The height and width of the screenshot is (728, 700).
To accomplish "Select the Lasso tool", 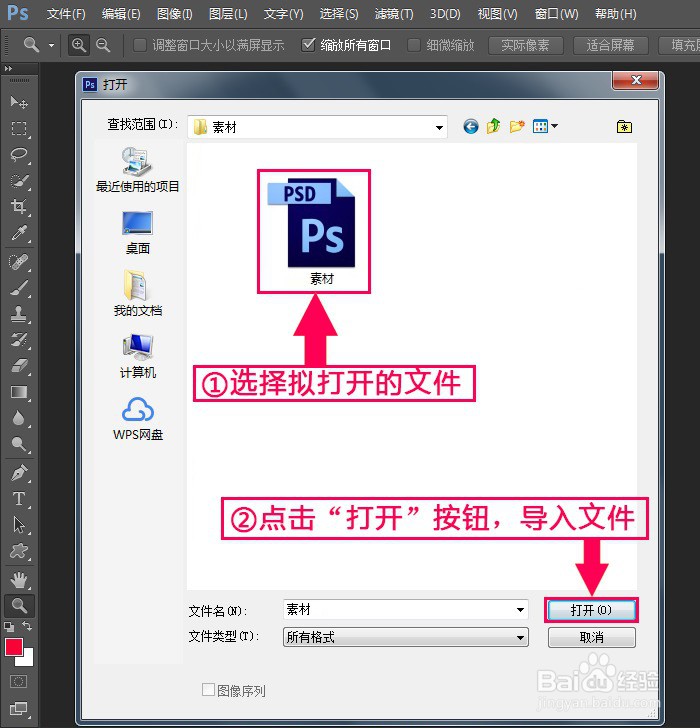I will [x=19, y=154].
